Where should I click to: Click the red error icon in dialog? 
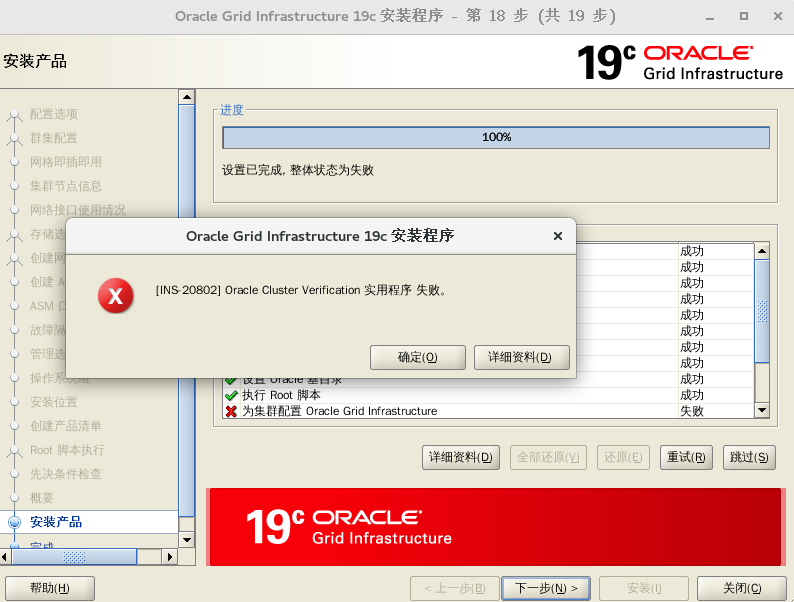click(x=116, y=295)
